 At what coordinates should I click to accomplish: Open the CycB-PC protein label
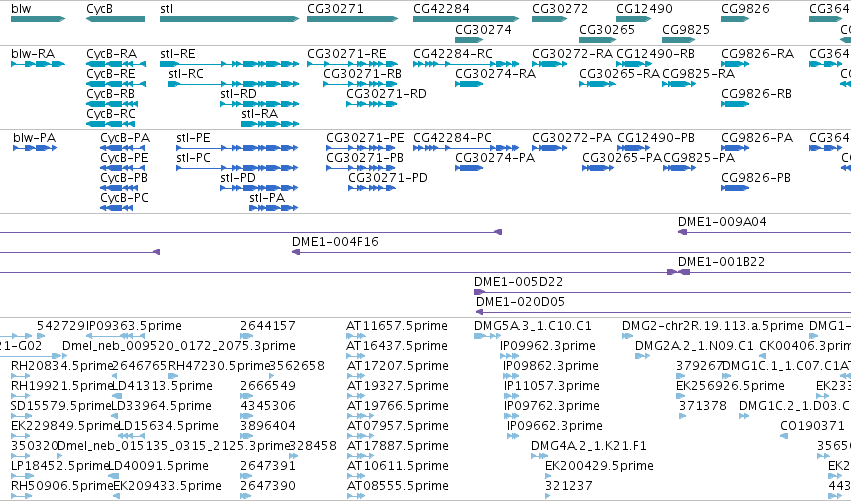(x=124, y=198)
